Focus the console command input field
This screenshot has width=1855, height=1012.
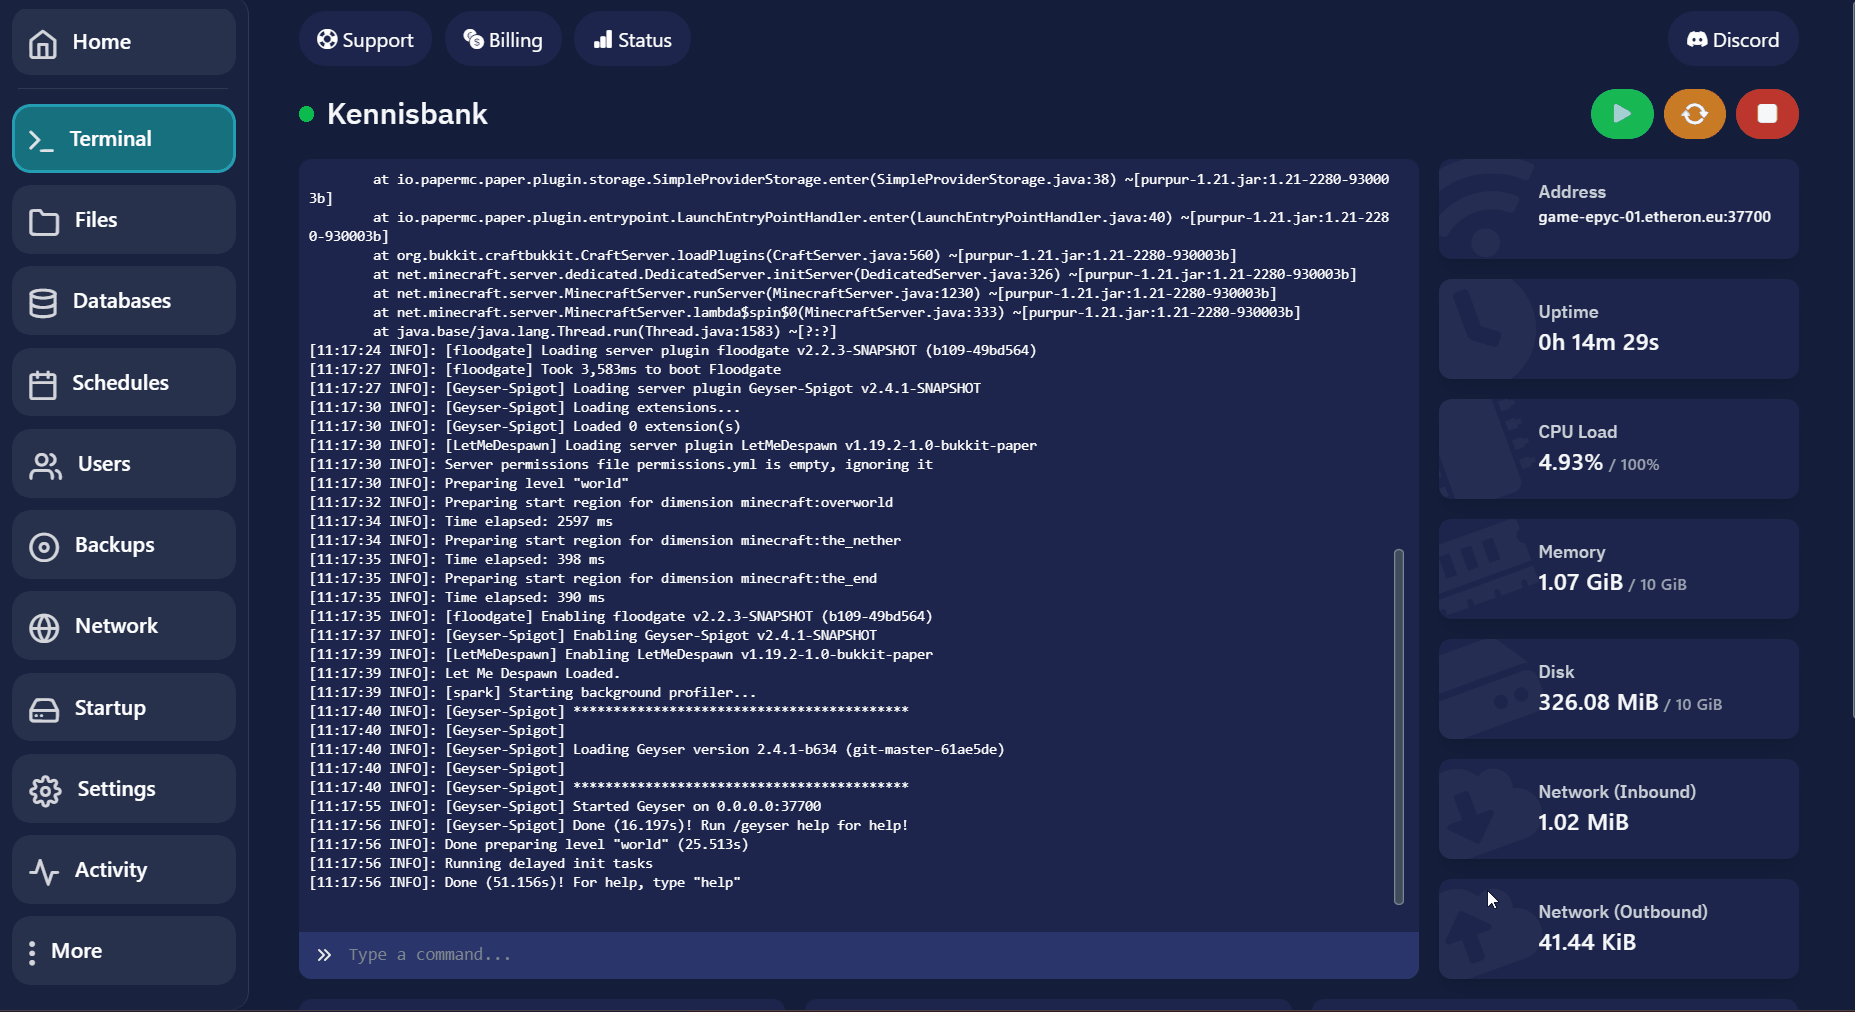tap(870, 955)
